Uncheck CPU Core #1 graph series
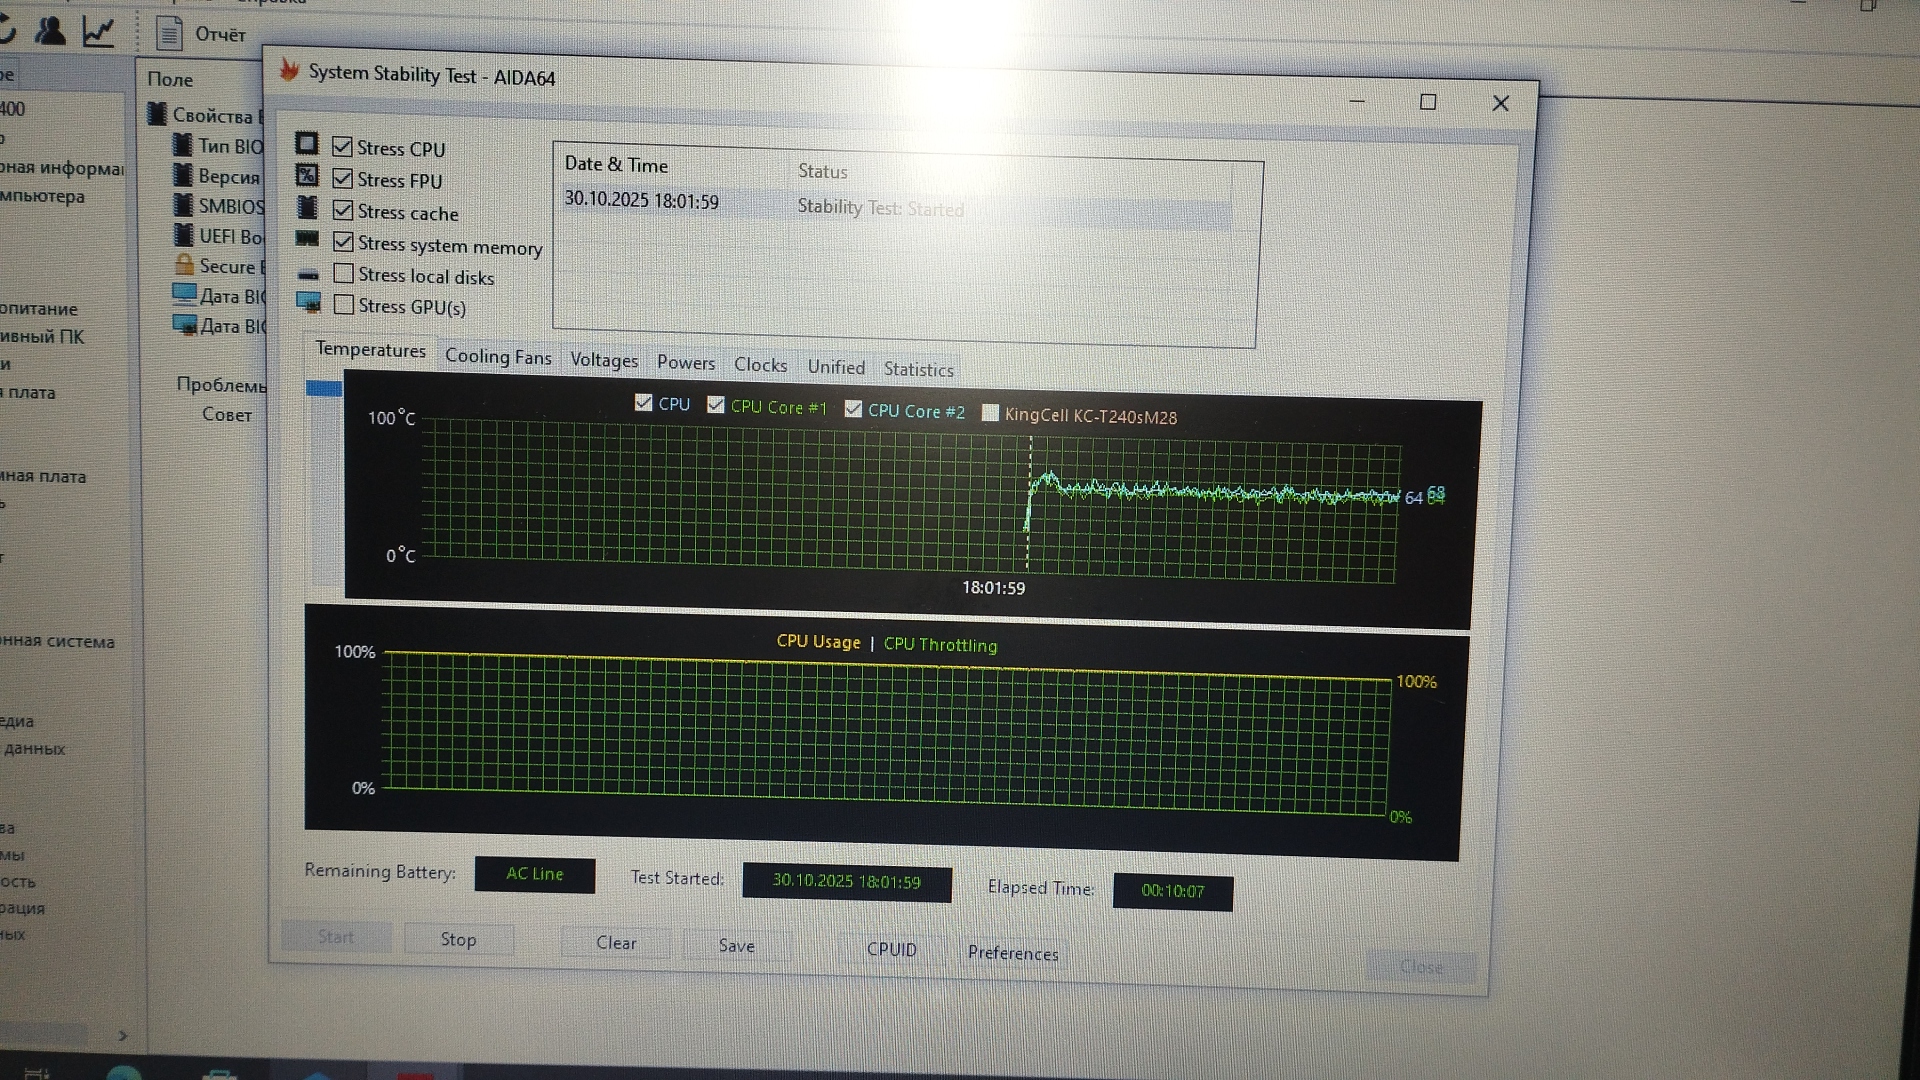Image resolution: width=1920 pixels, height=1080 pixels. pyautogui.click(x=716, y=405)
